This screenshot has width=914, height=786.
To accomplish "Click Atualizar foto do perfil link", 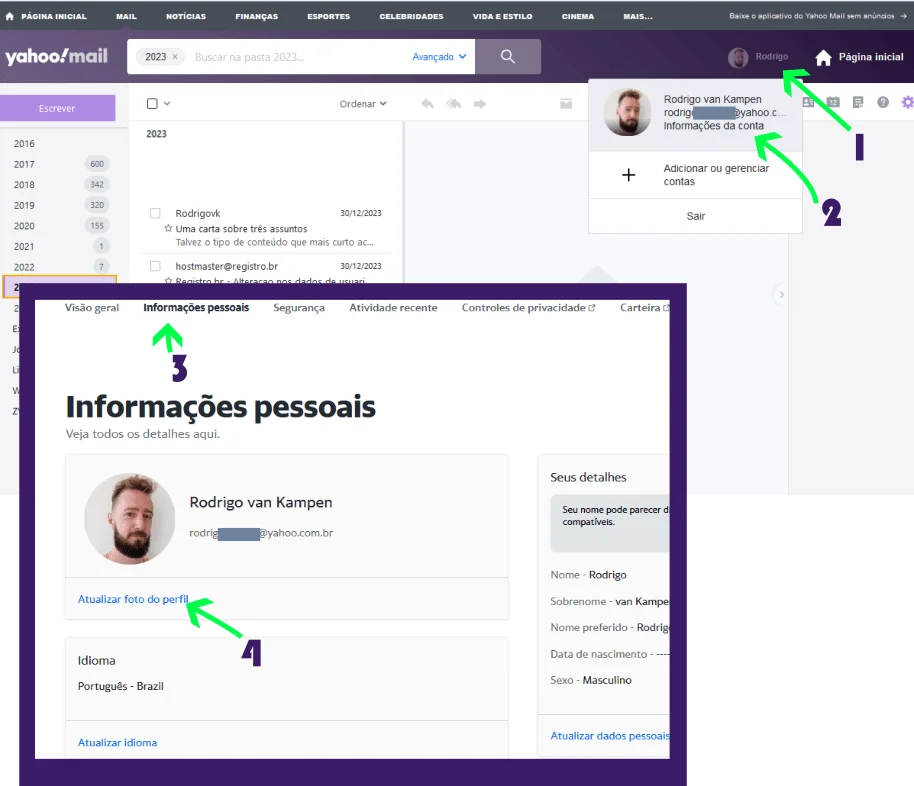I will 133,599.
